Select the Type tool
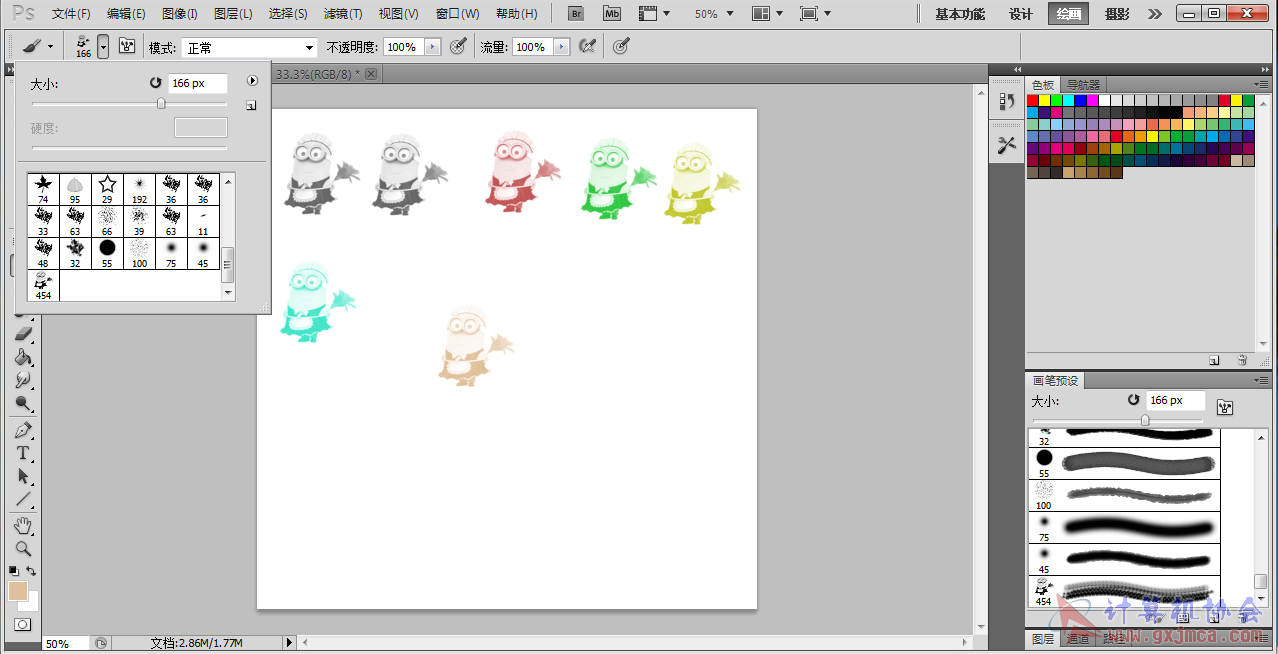Screen dimensions: 1278x654 pyautogui.click(x=23, y=454)
